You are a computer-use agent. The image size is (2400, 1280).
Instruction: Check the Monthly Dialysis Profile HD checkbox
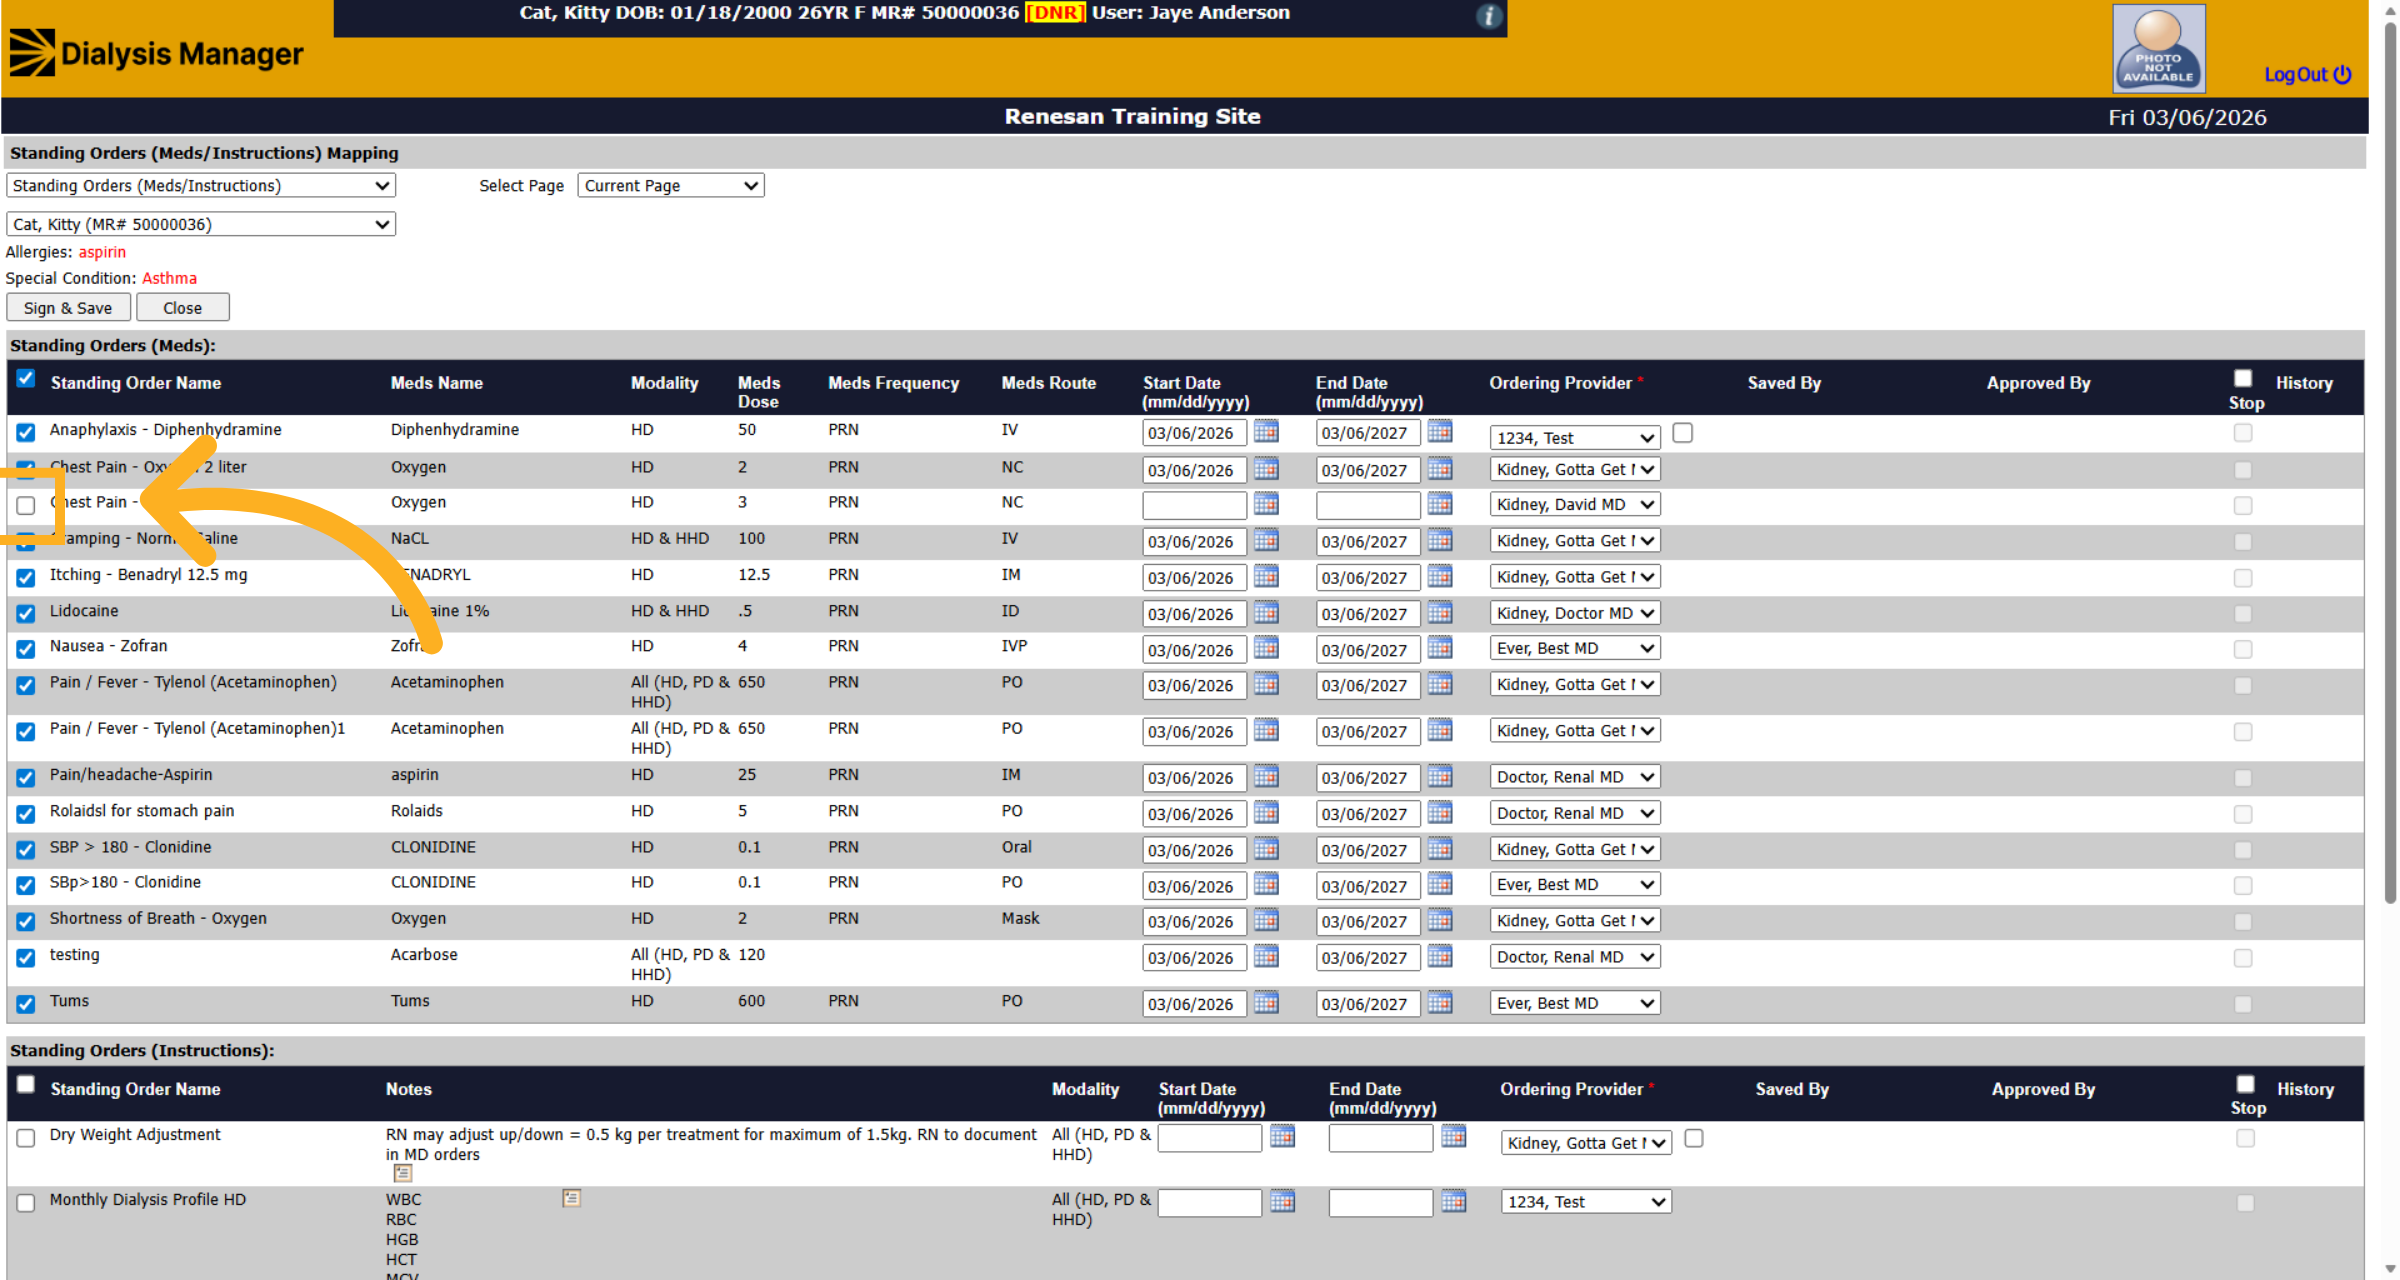click(x=26, y=1203)
